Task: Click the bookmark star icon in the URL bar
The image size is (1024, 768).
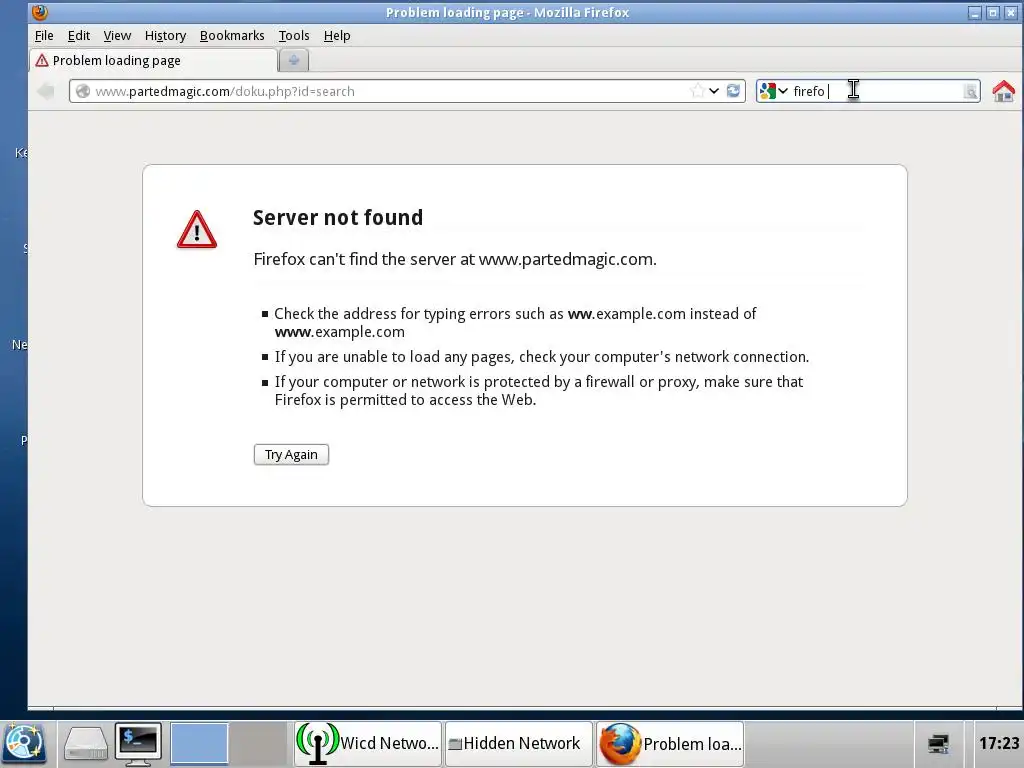Action: click(x=697, y=91)
